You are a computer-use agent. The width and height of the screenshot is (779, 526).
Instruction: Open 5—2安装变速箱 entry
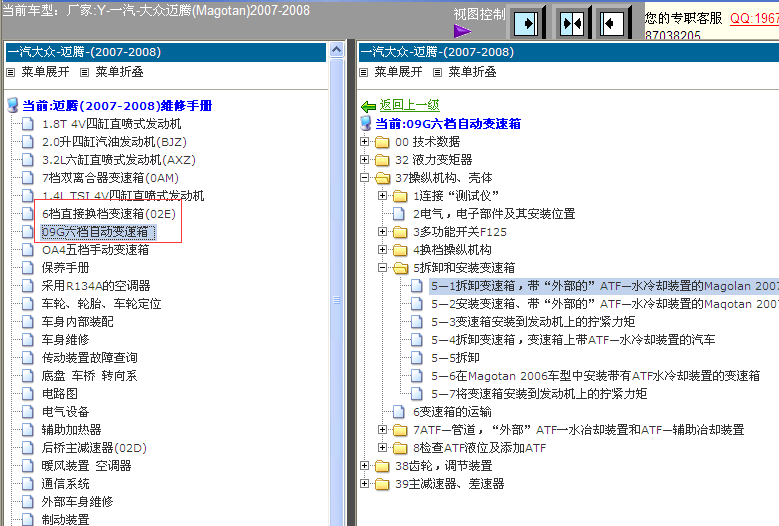(605, 304)
